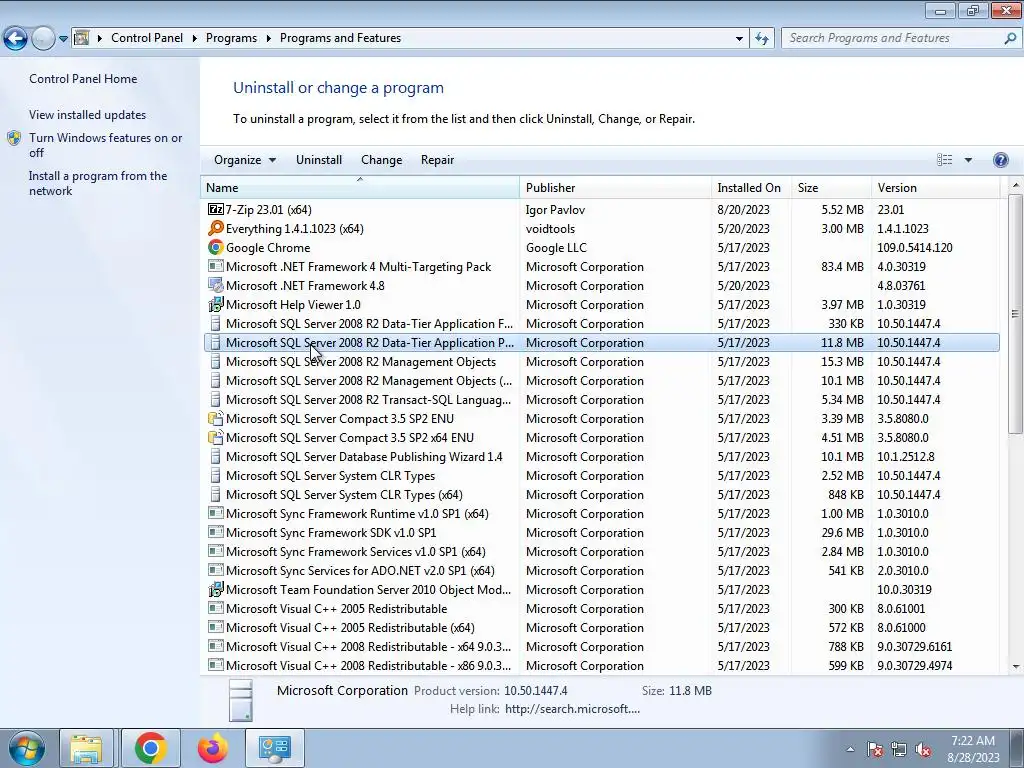This screenshot has height=768, width=1024.
Task: Click the Action Center flag tray icon
Action: 874,750
